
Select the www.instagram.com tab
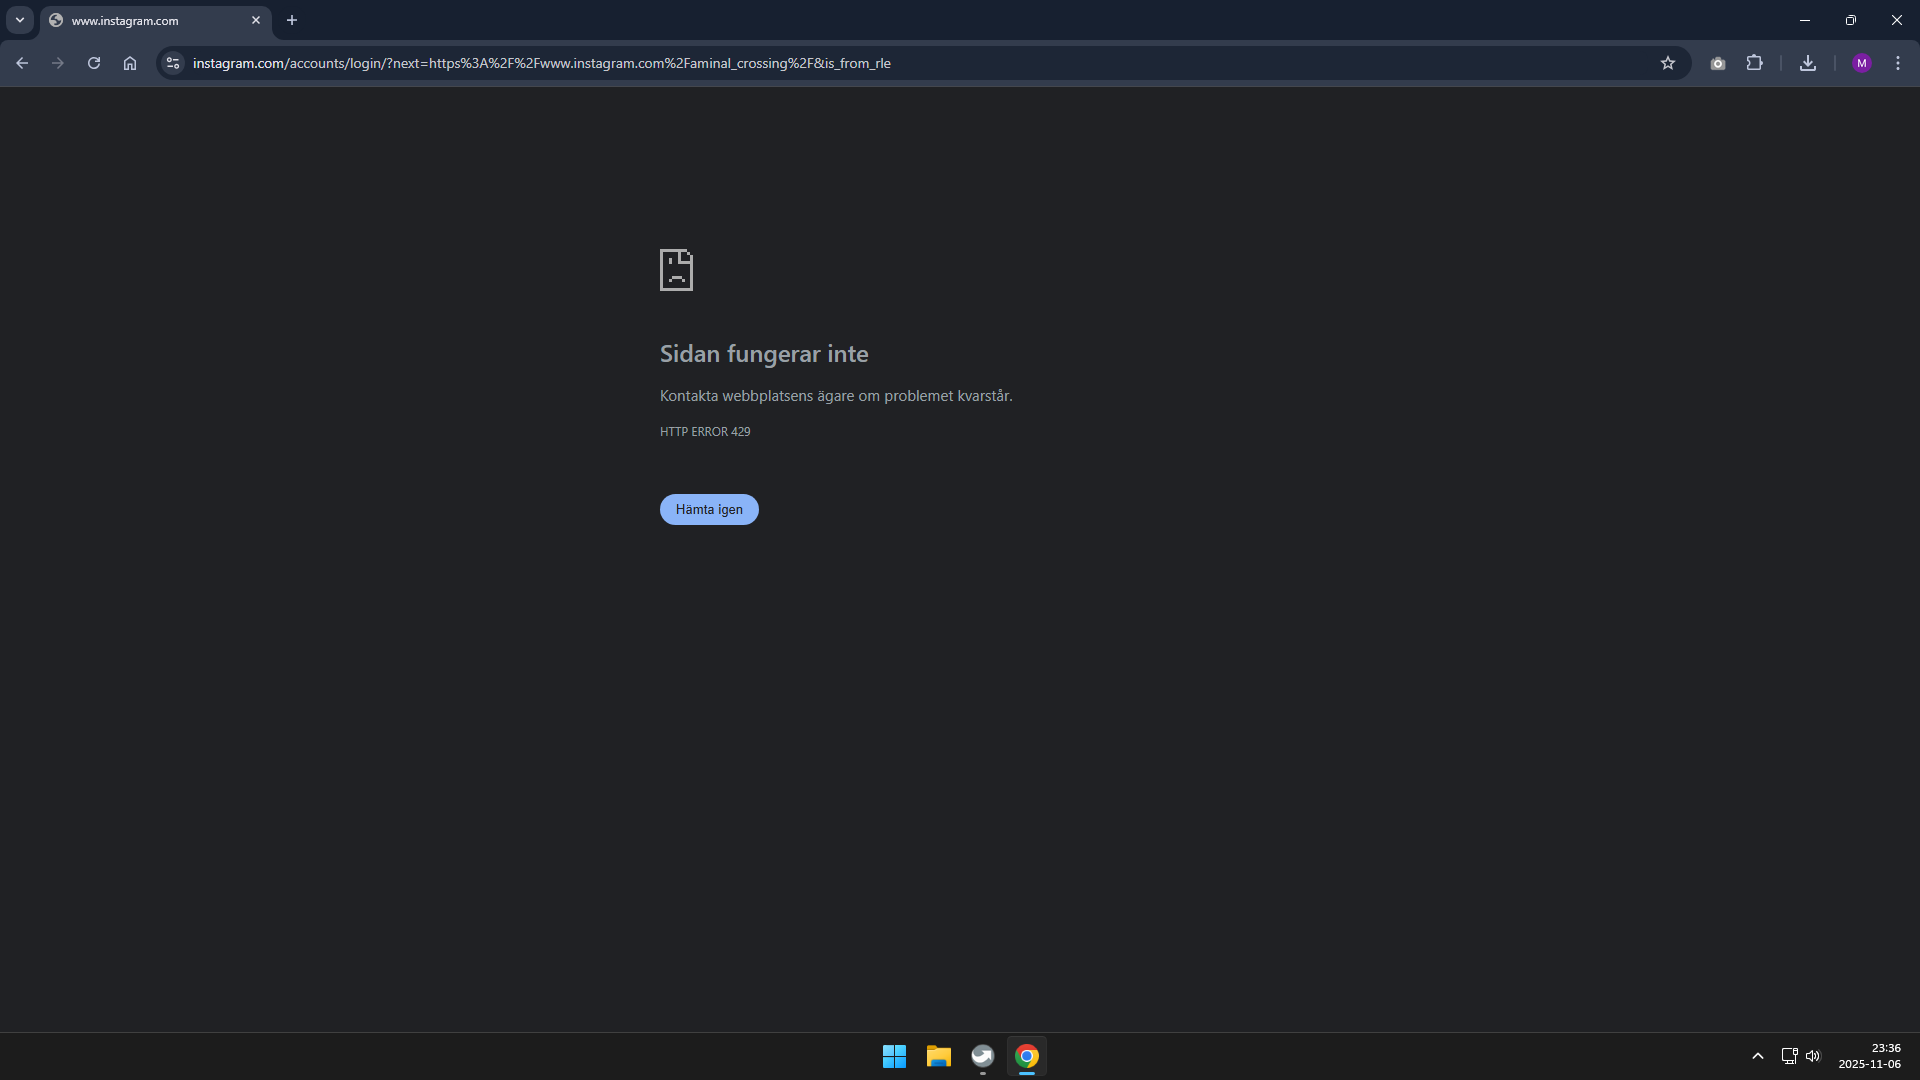point(140,20)
